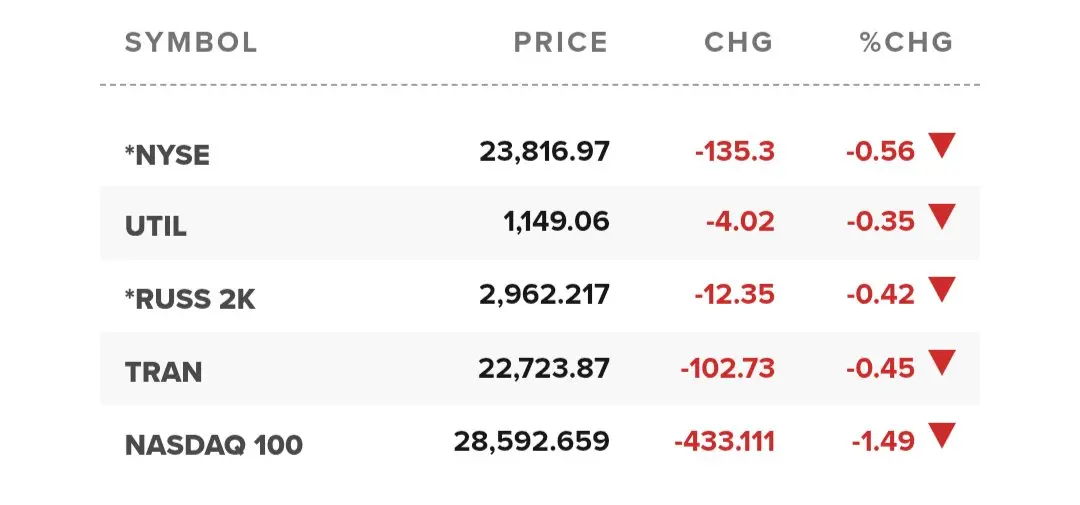Click the -0.35 percent change value
The height and width of the screenshot is (505, 1080).
pos(880,223)
